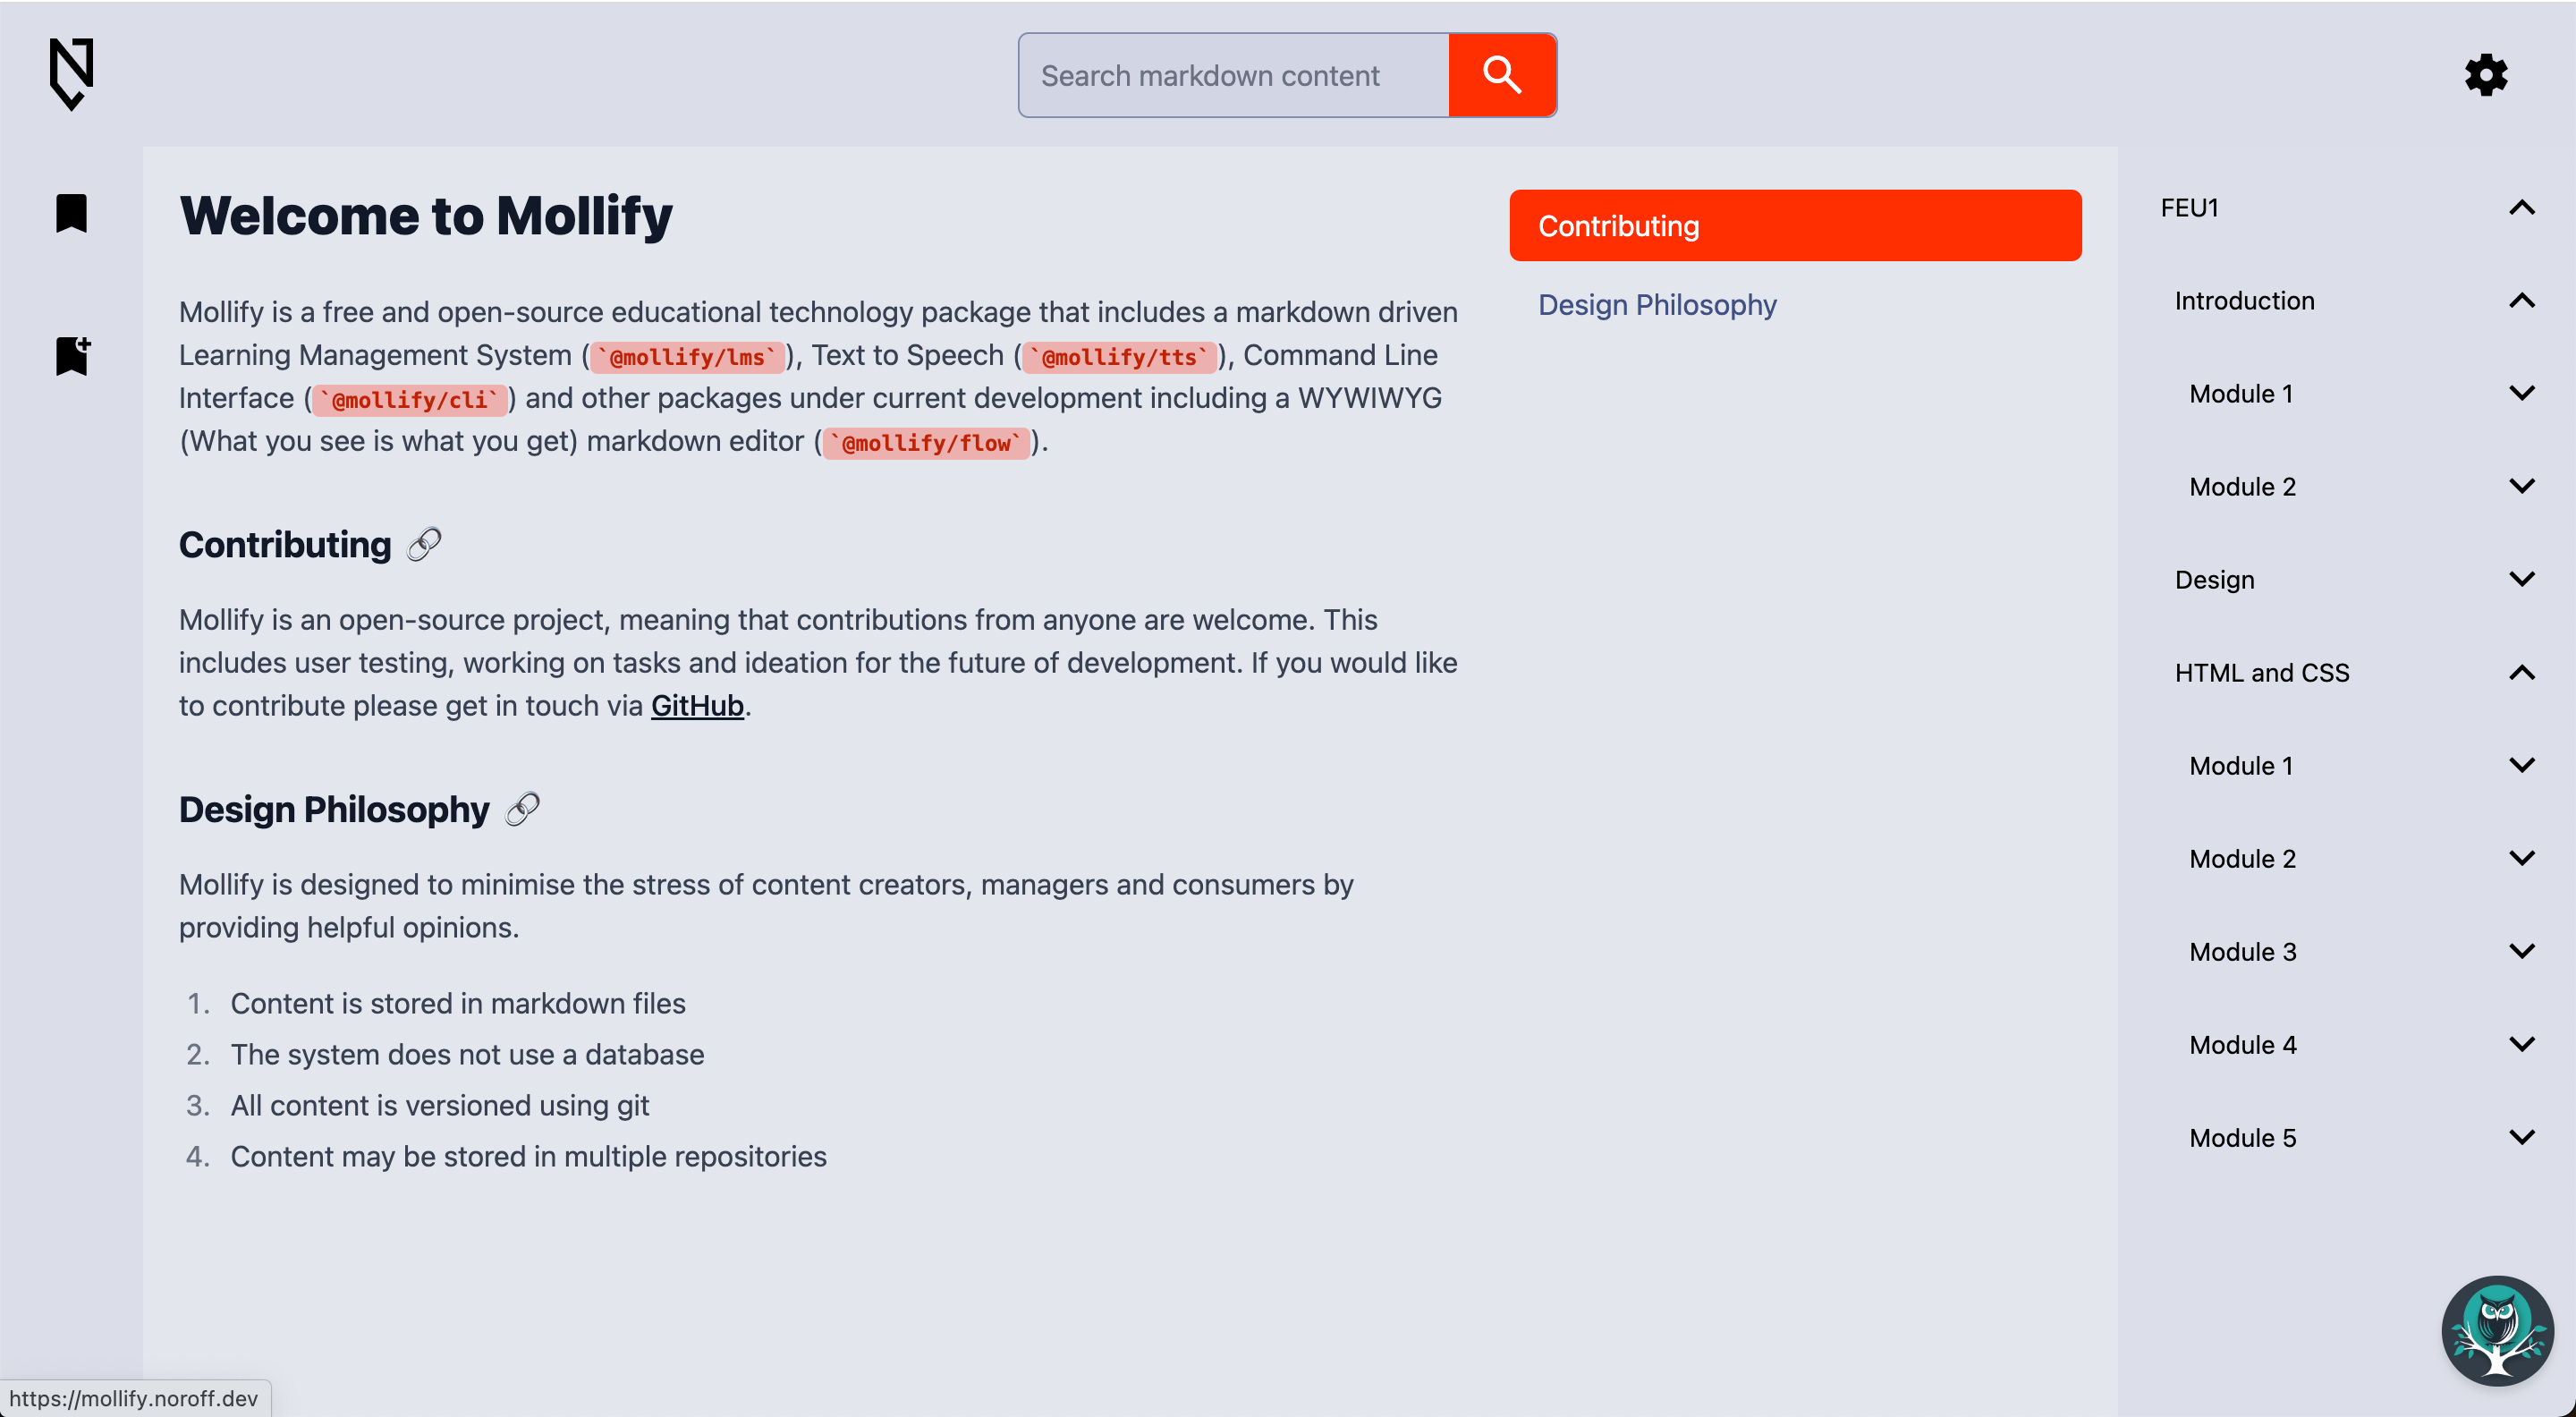
Task: Expand the Design group
Action: pos(2521,580)
